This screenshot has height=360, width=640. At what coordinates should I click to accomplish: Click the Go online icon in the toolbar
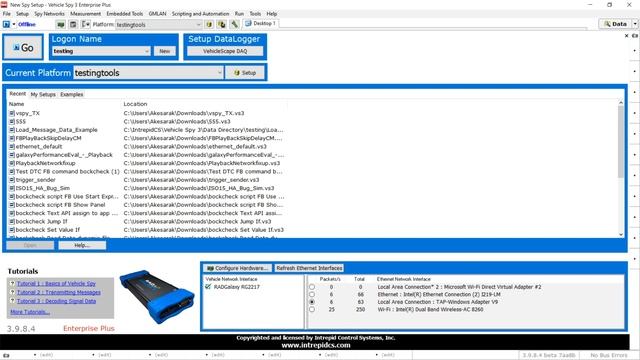click(x=6, y=24)
